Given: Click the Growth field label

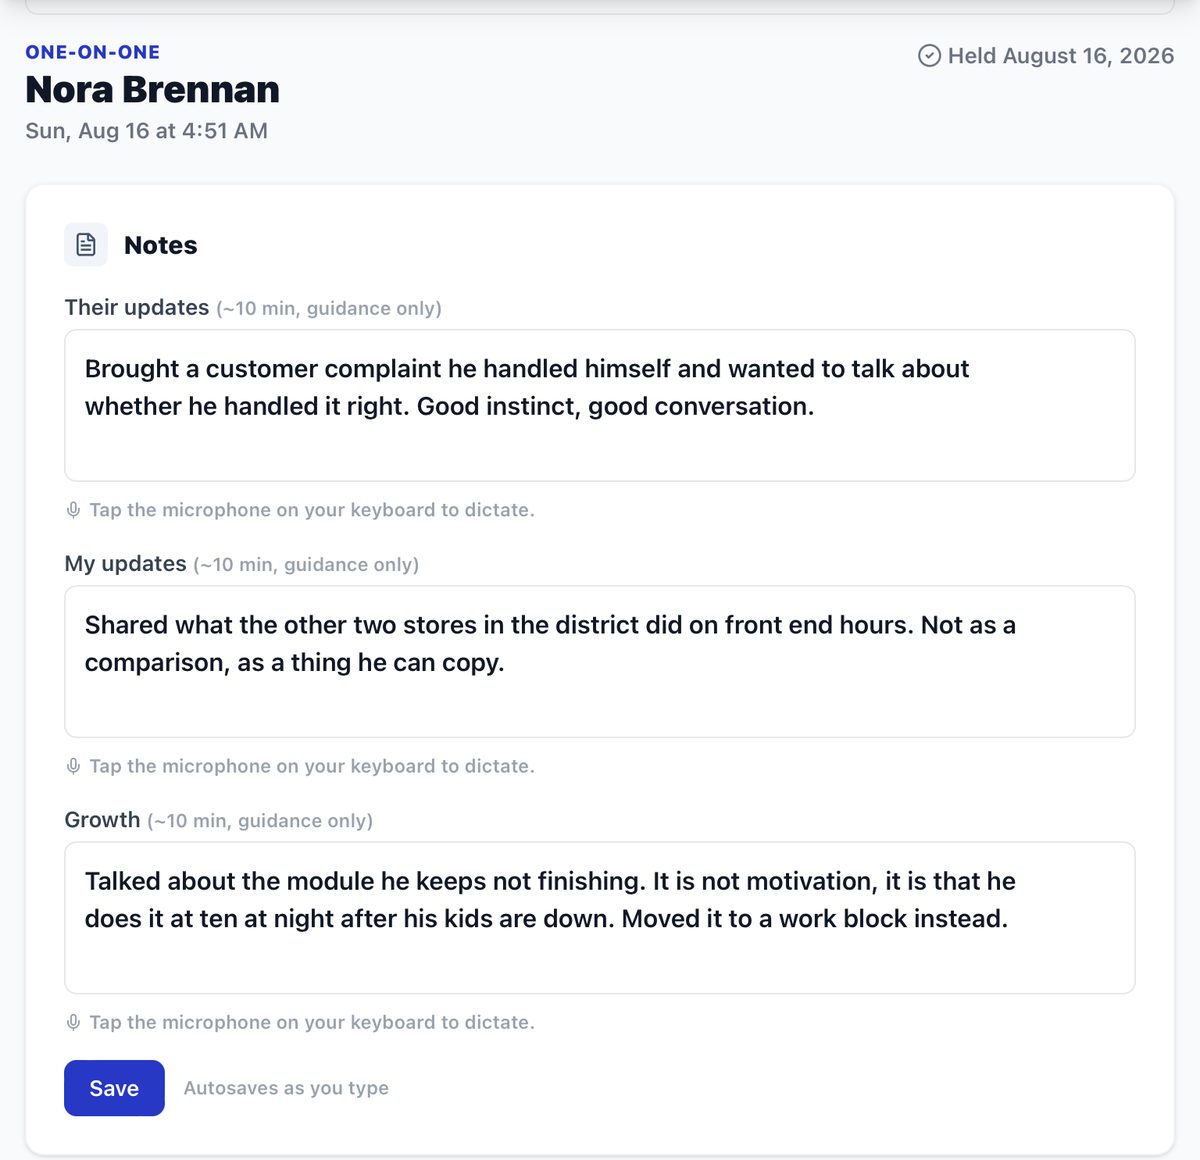Looking at the screenshot, I should click(102, 819).
